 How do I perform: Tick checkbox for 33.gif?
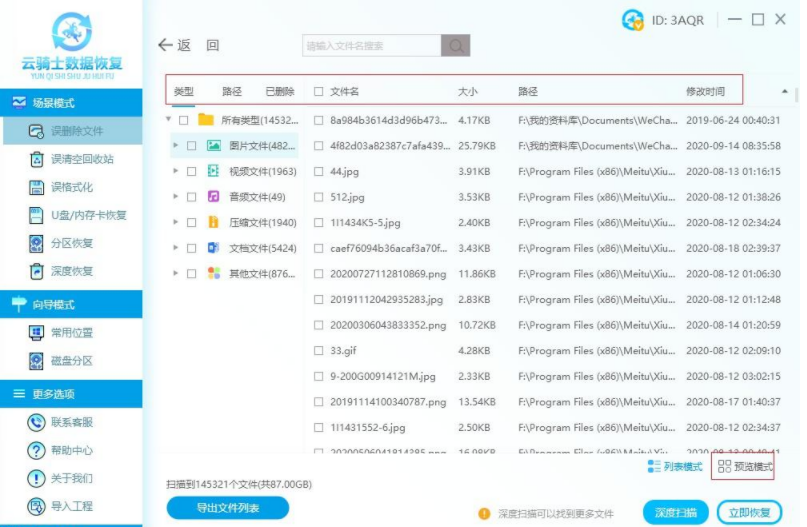(319, 351)
